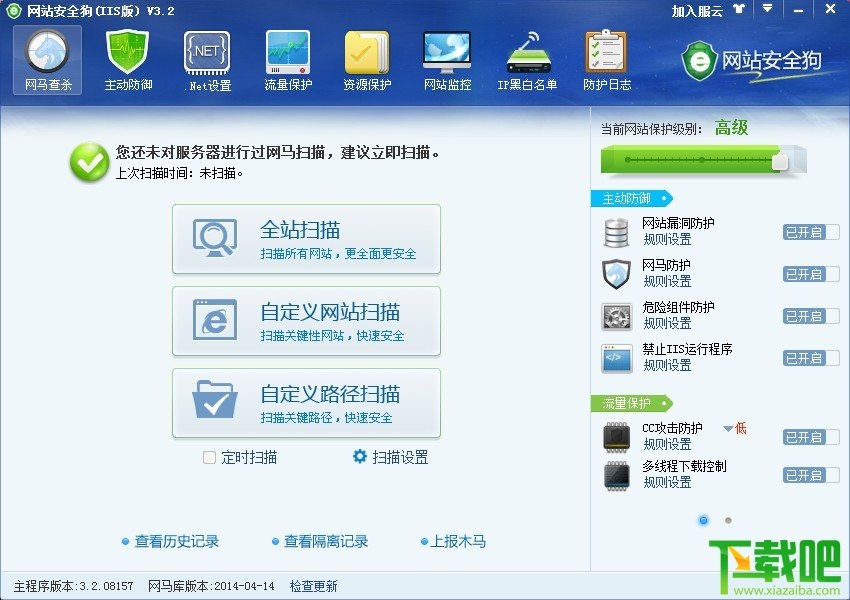Screen dimensions: 850x600
Task: Open 规则设置 under CC攻击防护
Action: coord(667,444)
